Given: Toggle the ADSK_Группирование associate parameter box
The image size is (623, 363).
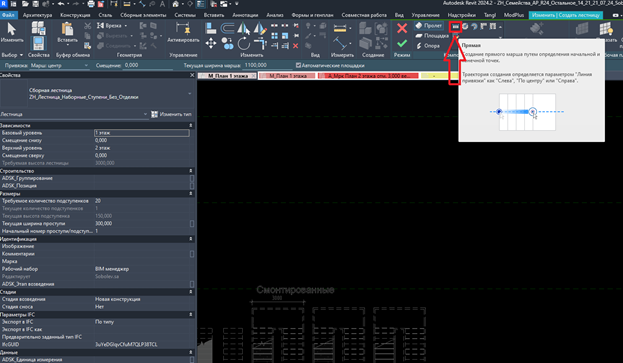Looking at the screenshot, I should point(192,178).
